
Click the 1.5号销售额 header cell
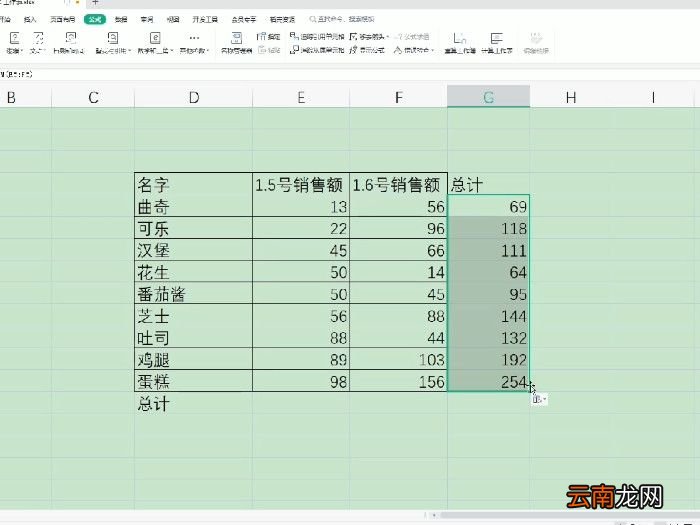[x=301, y=184]
